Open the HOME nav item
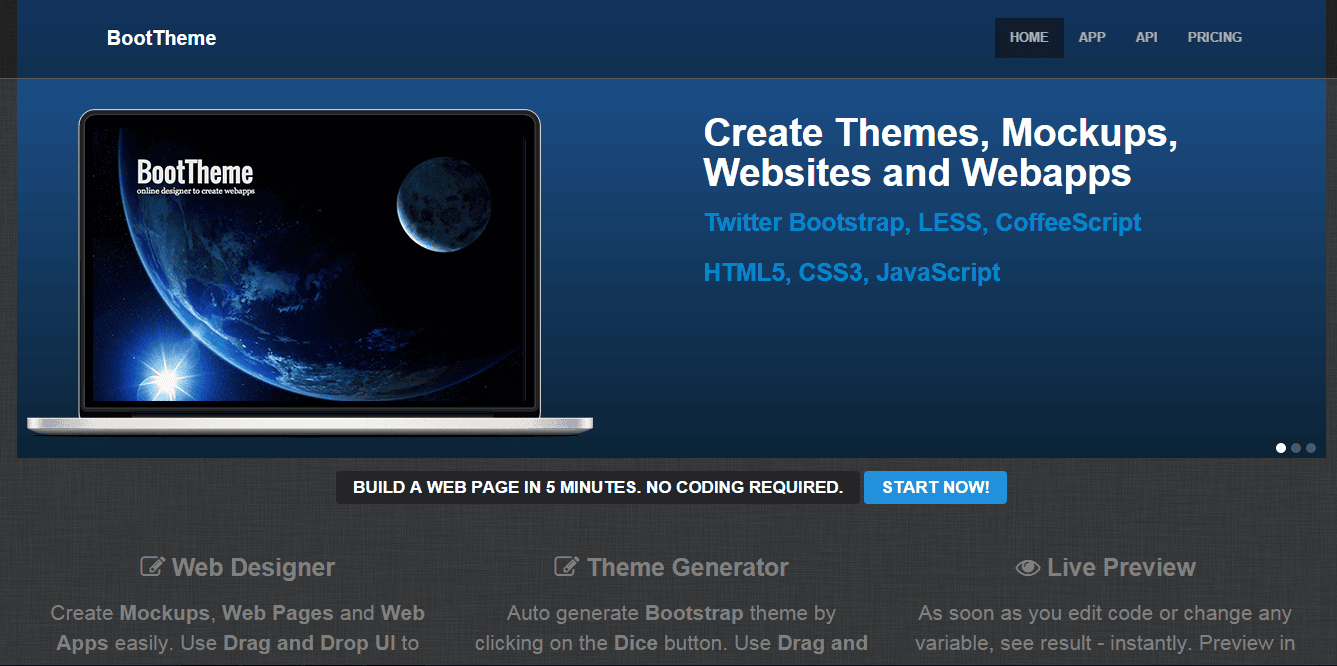The height and width of the screenshot is (666, 1337). [1029, 38]
